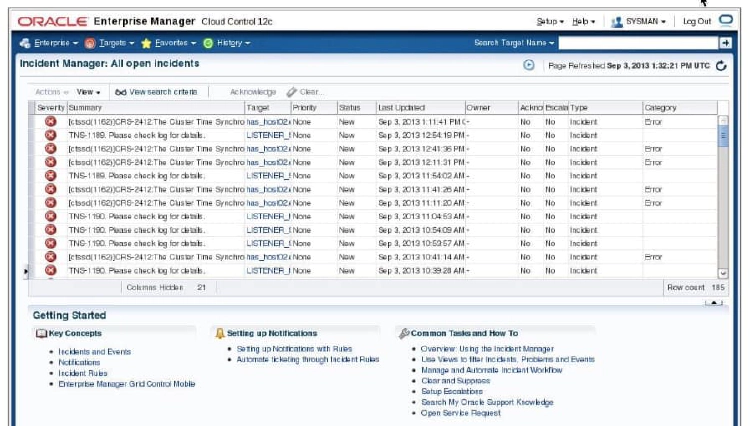Click the Favorites star icon

click(146, 43)
